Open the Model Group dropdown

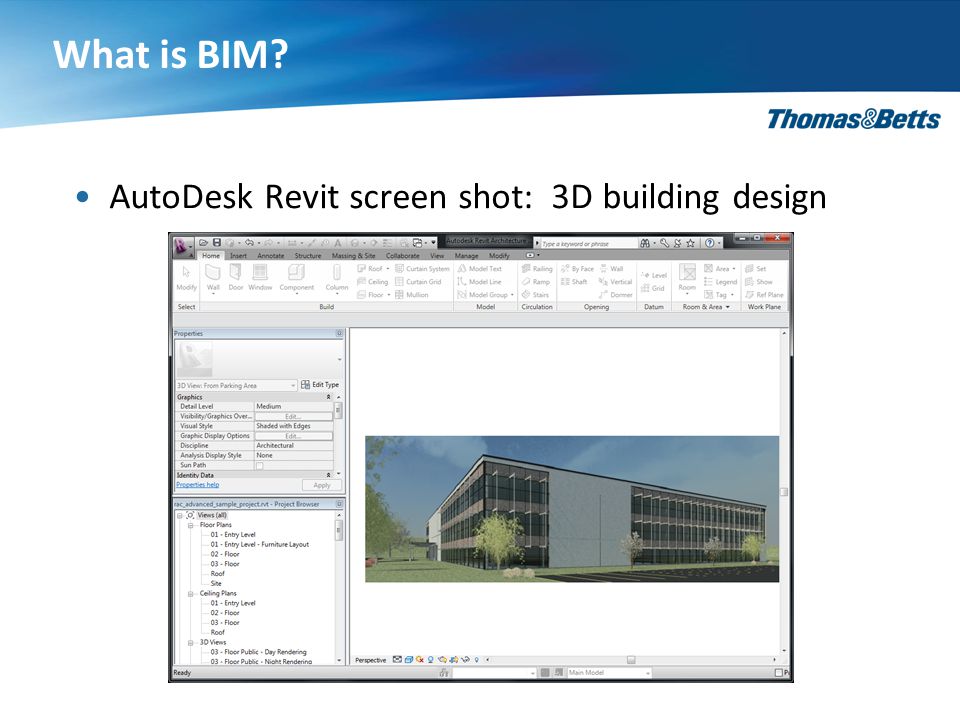512,294
